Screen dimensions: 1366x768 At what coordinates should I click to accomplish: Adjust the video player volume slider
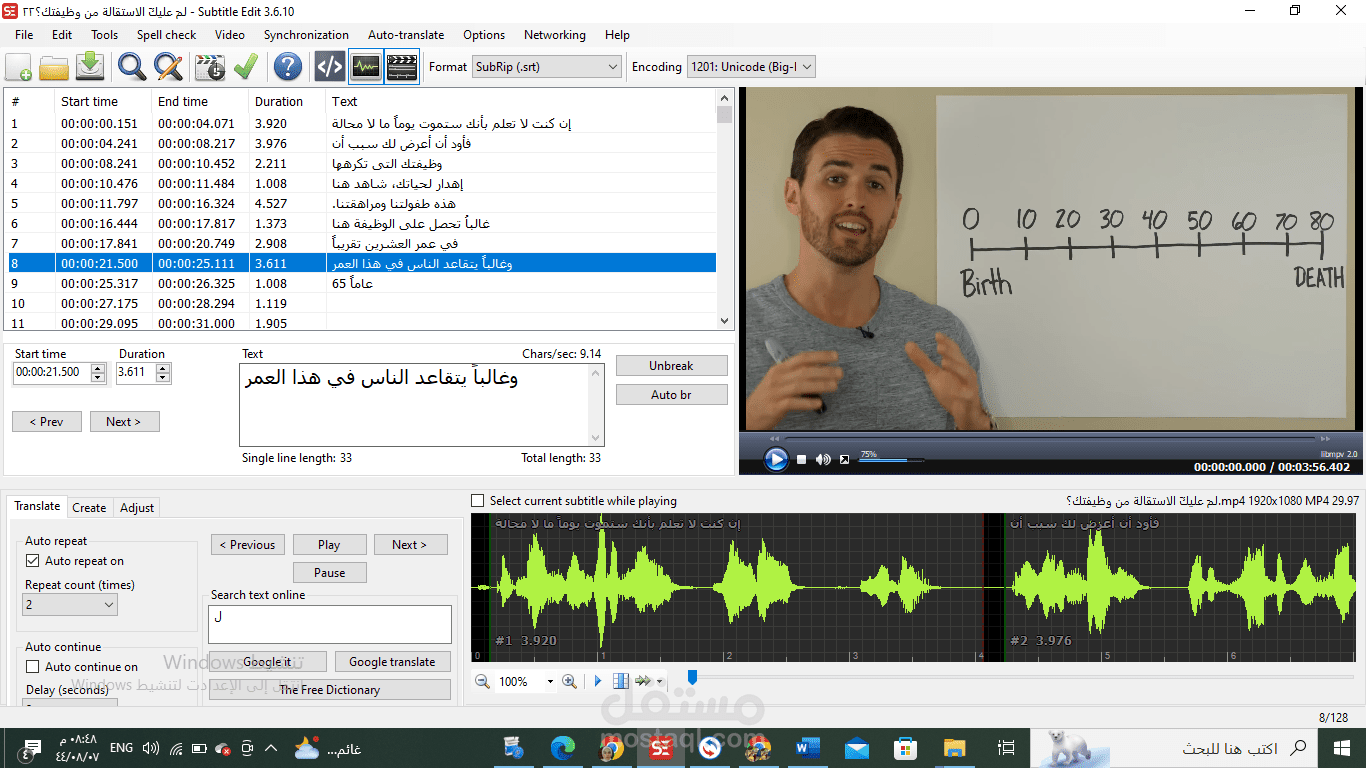pos(890,460)
